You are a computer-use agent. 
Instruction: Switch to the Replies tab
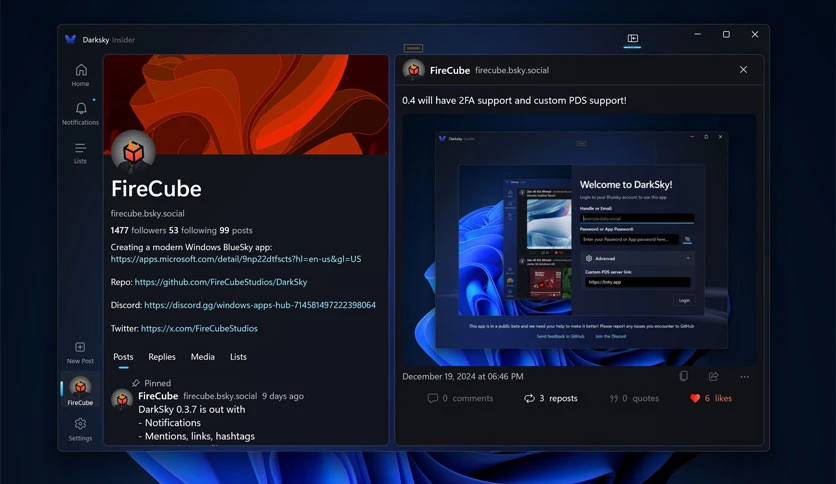162,357
